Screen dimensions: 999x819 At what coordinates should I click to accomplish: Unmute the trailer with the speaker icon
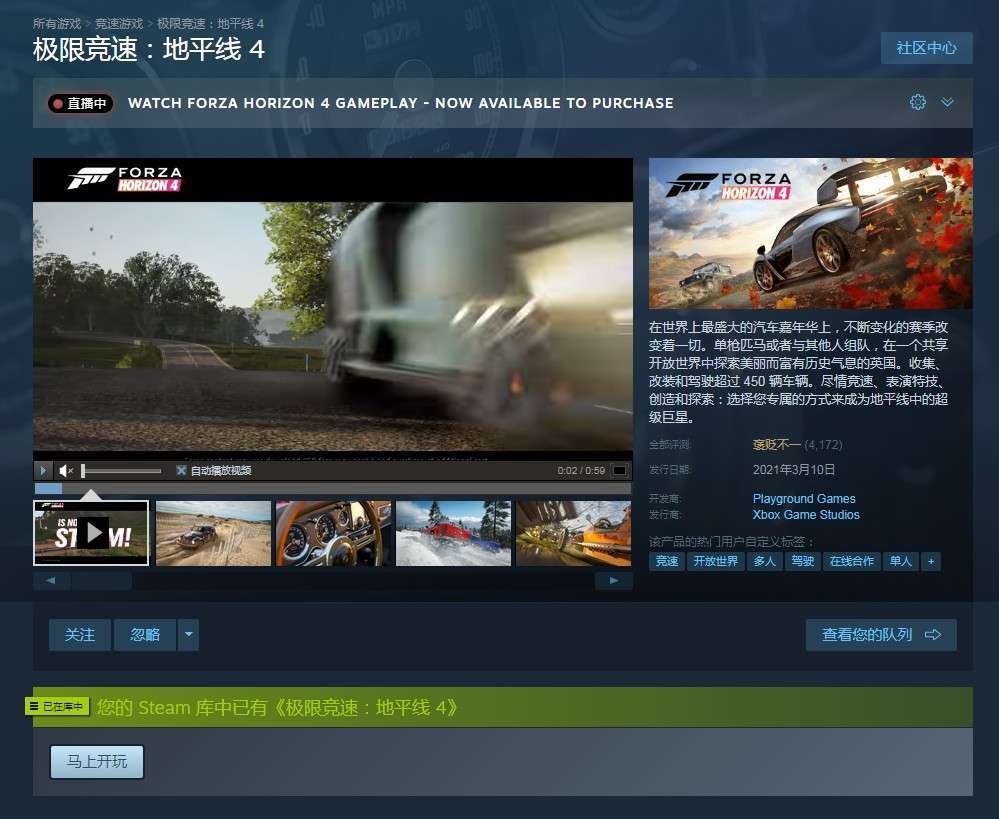[66, 470]
